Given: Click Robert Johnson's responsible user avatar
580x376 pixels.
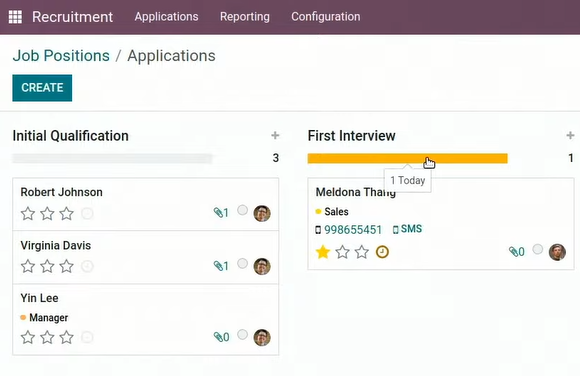Looking at the screenshot, I should pos(262,213).
